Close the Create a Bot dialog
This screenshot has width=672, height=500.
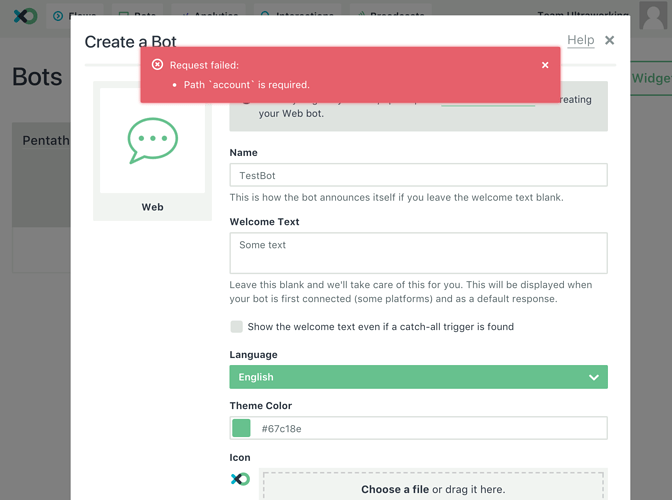610,40
